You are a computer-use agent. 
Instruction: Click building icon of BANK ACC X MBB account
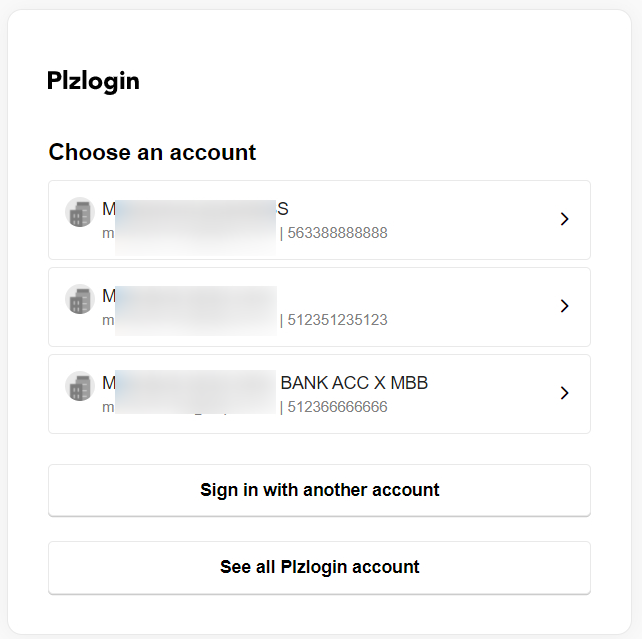(80, 386)
